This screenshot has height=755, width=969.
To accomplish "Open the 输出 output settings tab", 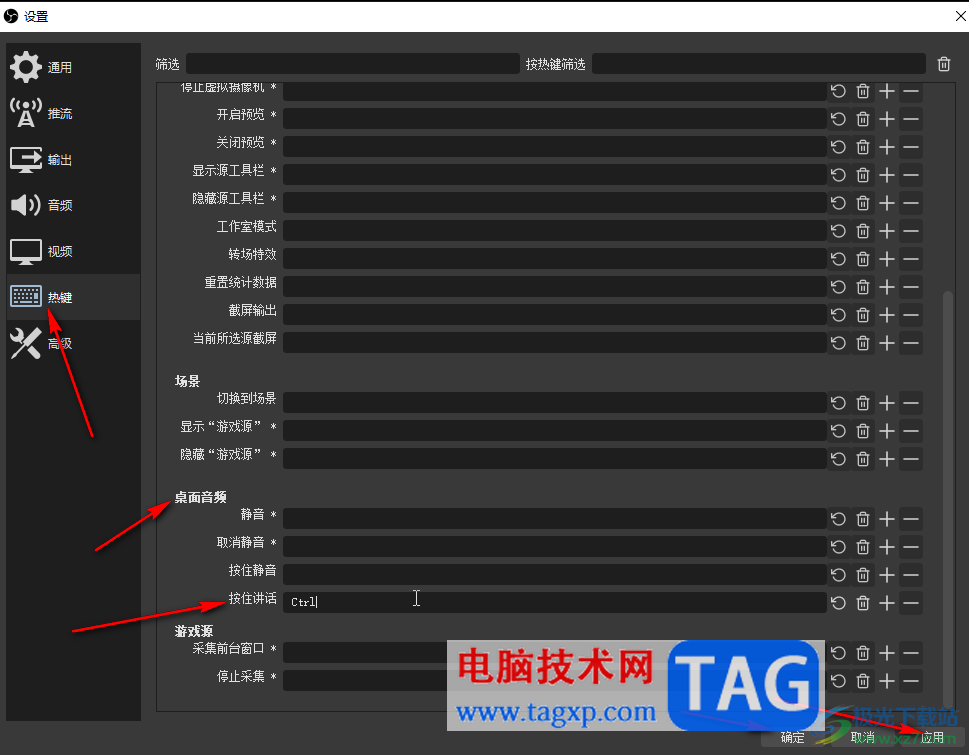I will click(x=73, y=159).
